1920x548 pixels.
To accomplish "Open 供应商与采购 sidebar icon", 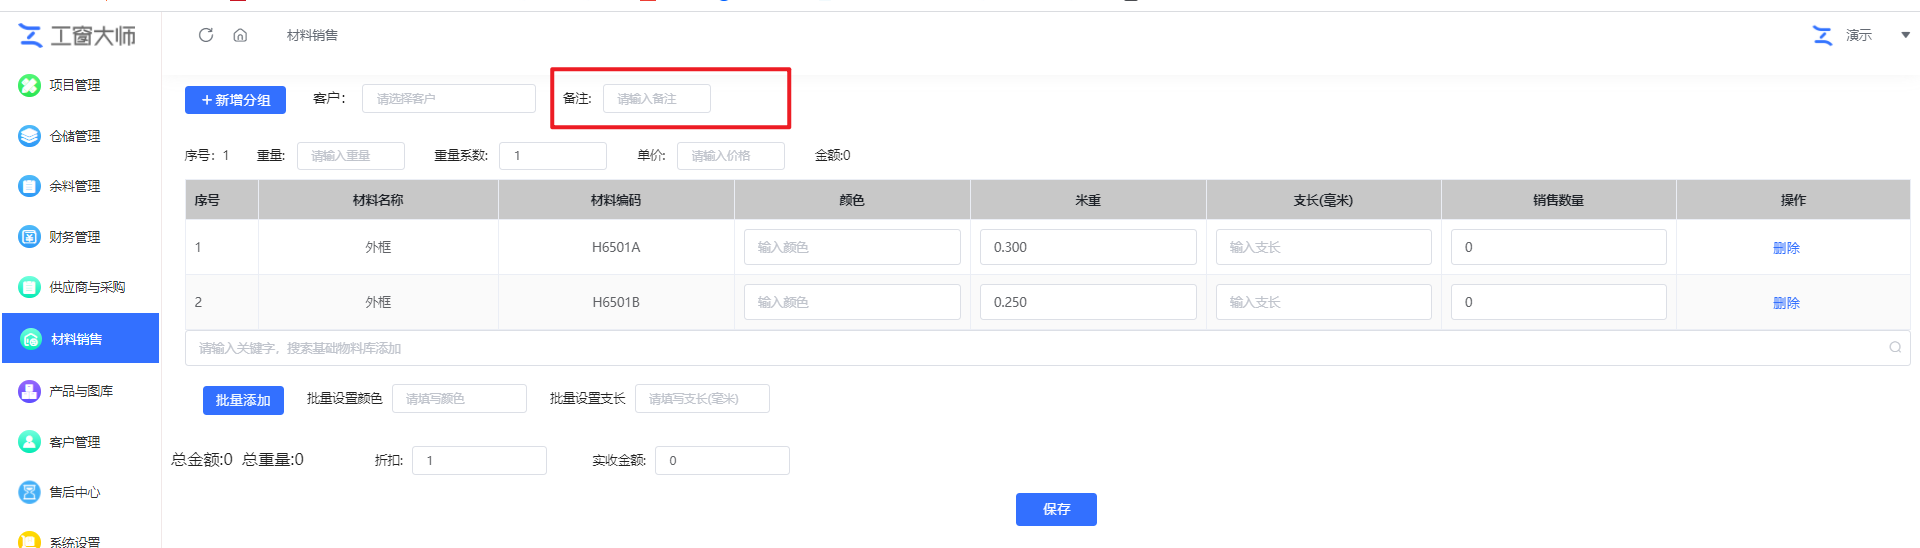I will click(30, 287).
